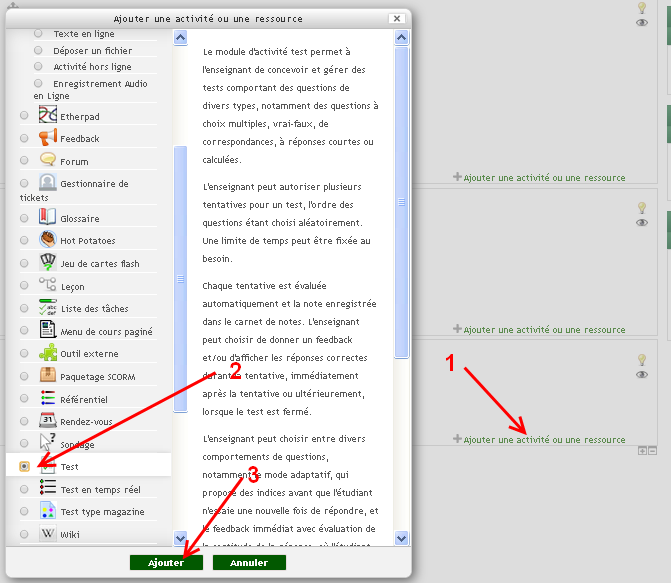Click the Jeu de cartes flash icon
This screenshot has height=583, width=671.
(48, 262)
